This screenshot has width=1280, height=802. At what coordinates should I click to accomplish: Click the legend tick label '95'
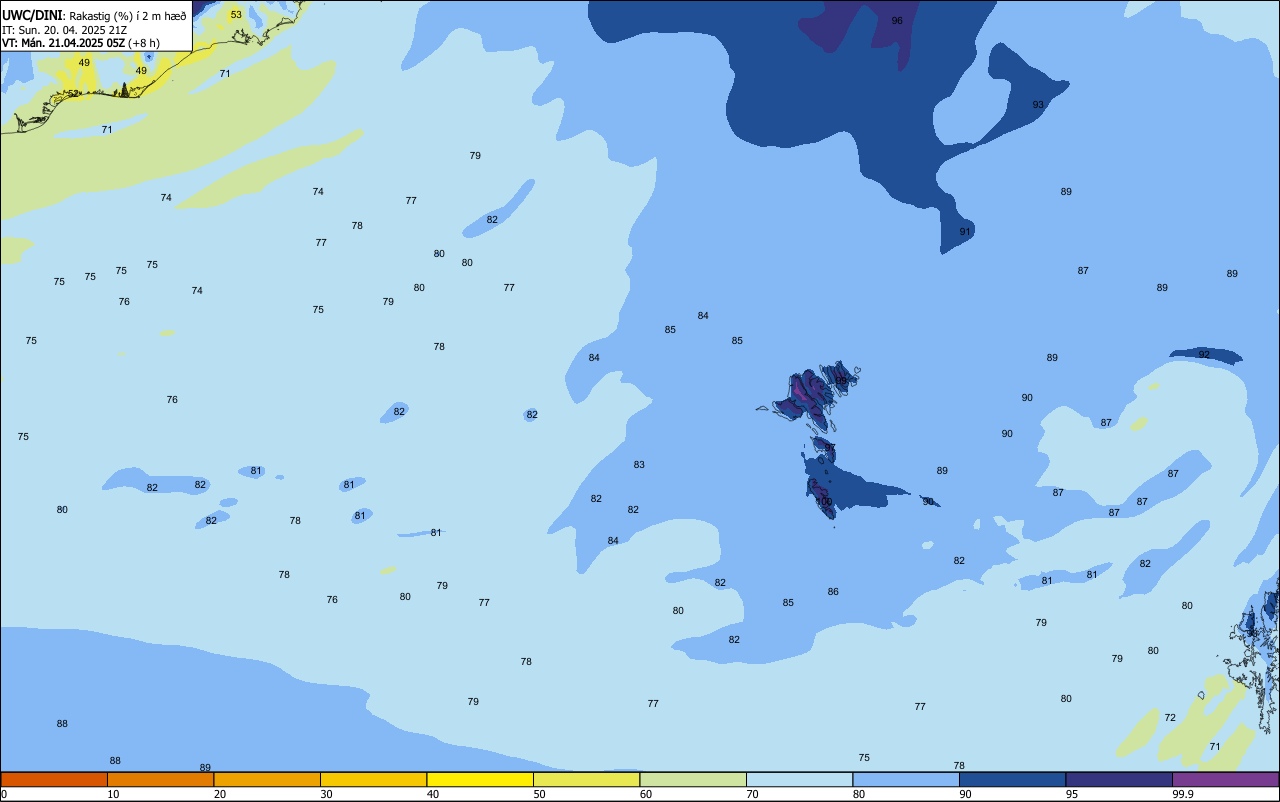(1072, 794)
